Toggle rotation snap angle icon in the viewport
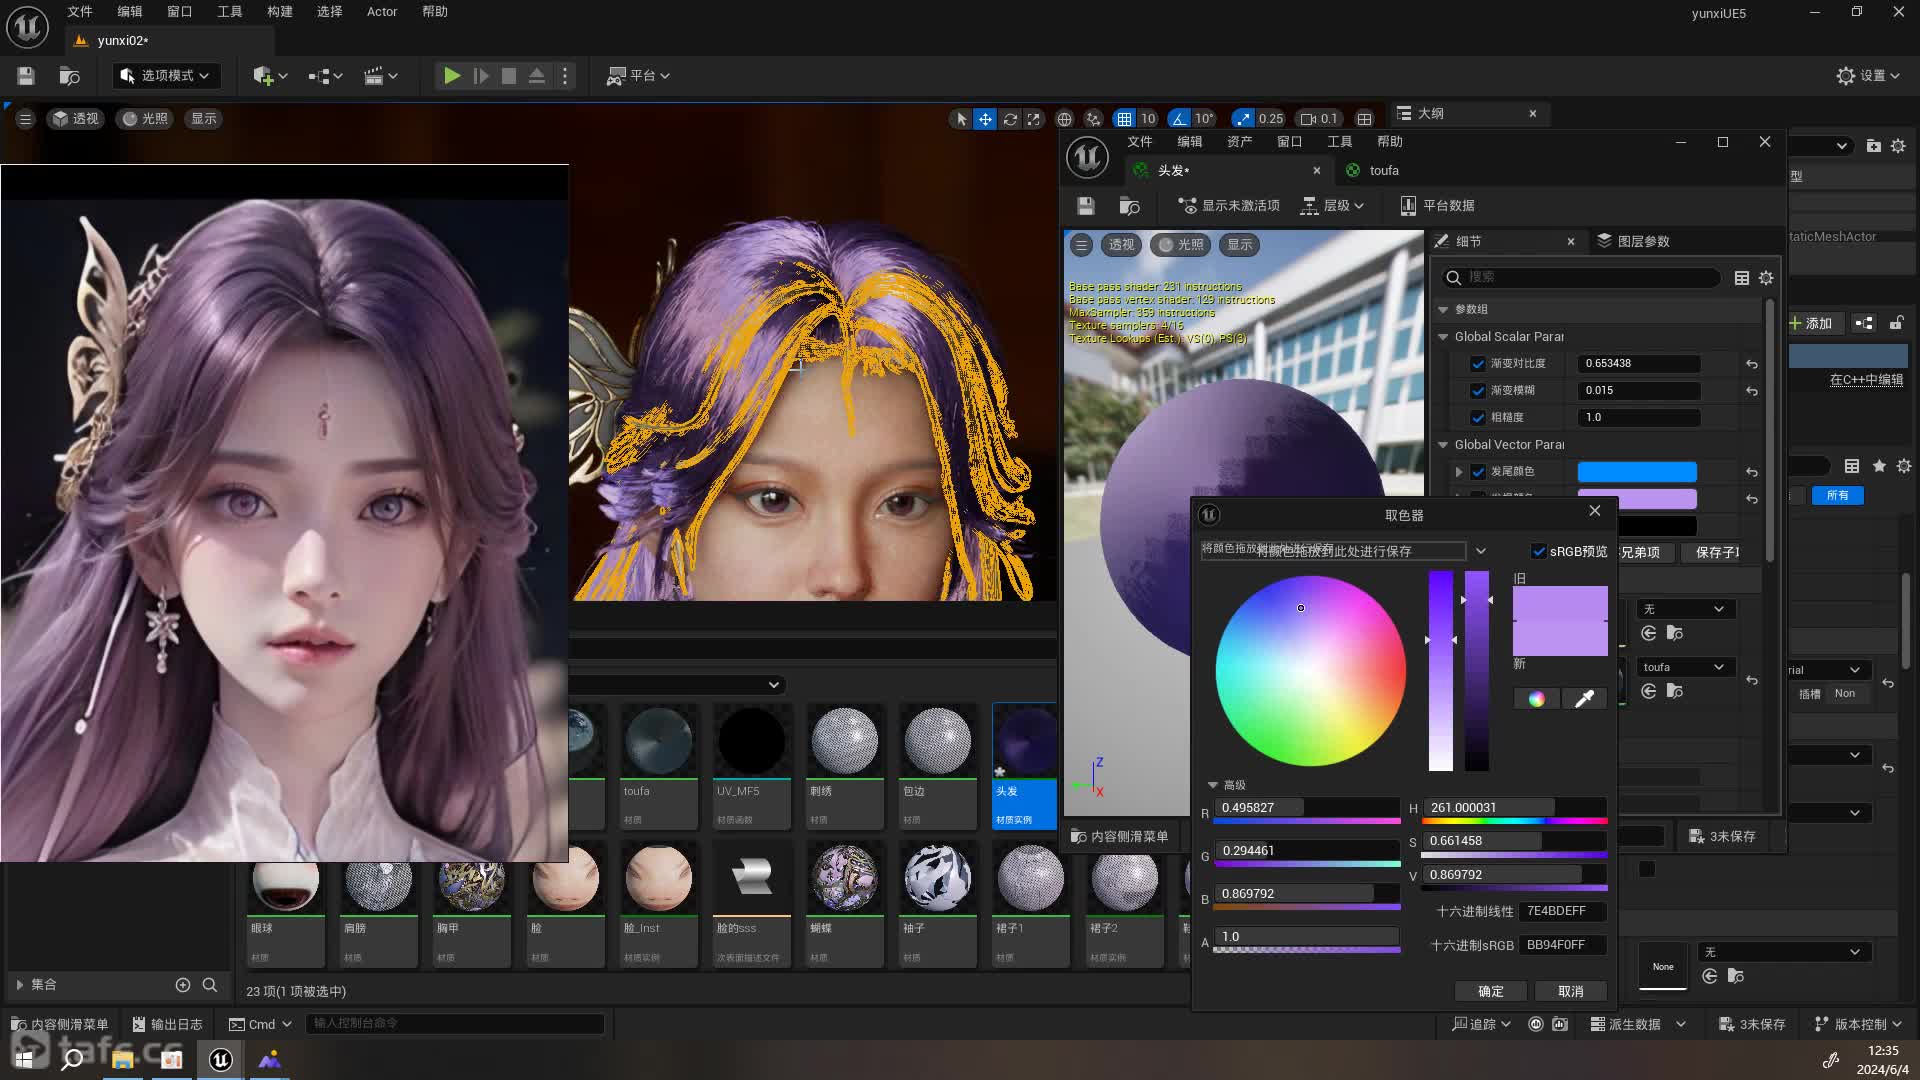Viewport: 1920px width, 1080px height. tap(1180, 119)
